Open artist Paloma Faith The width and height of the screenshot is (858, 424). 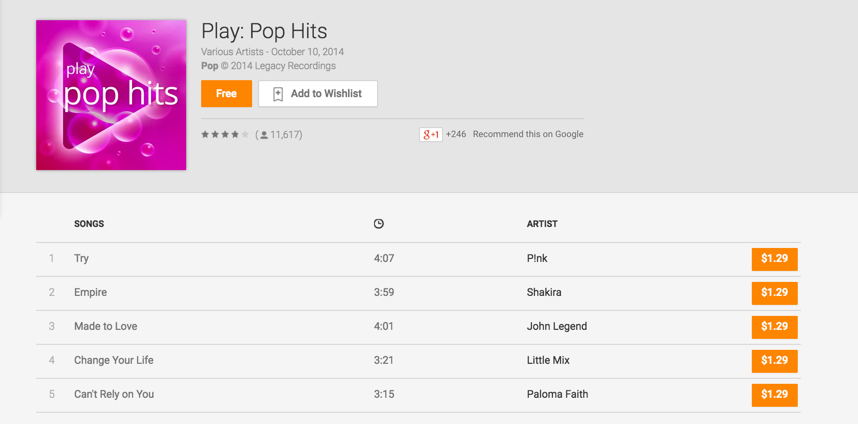[557, 394]
